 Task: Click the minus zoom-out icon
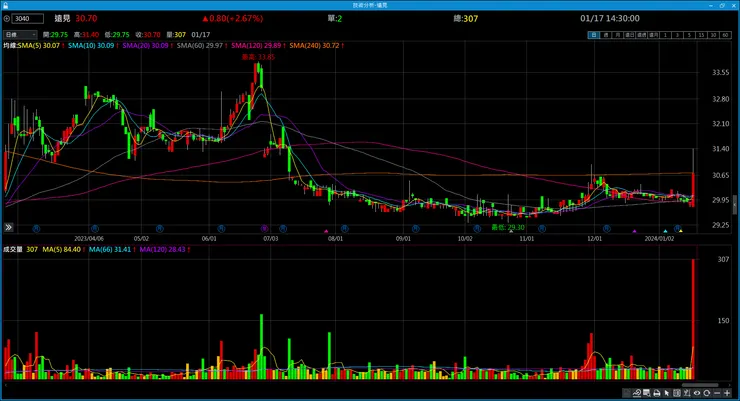click(717, 393)
